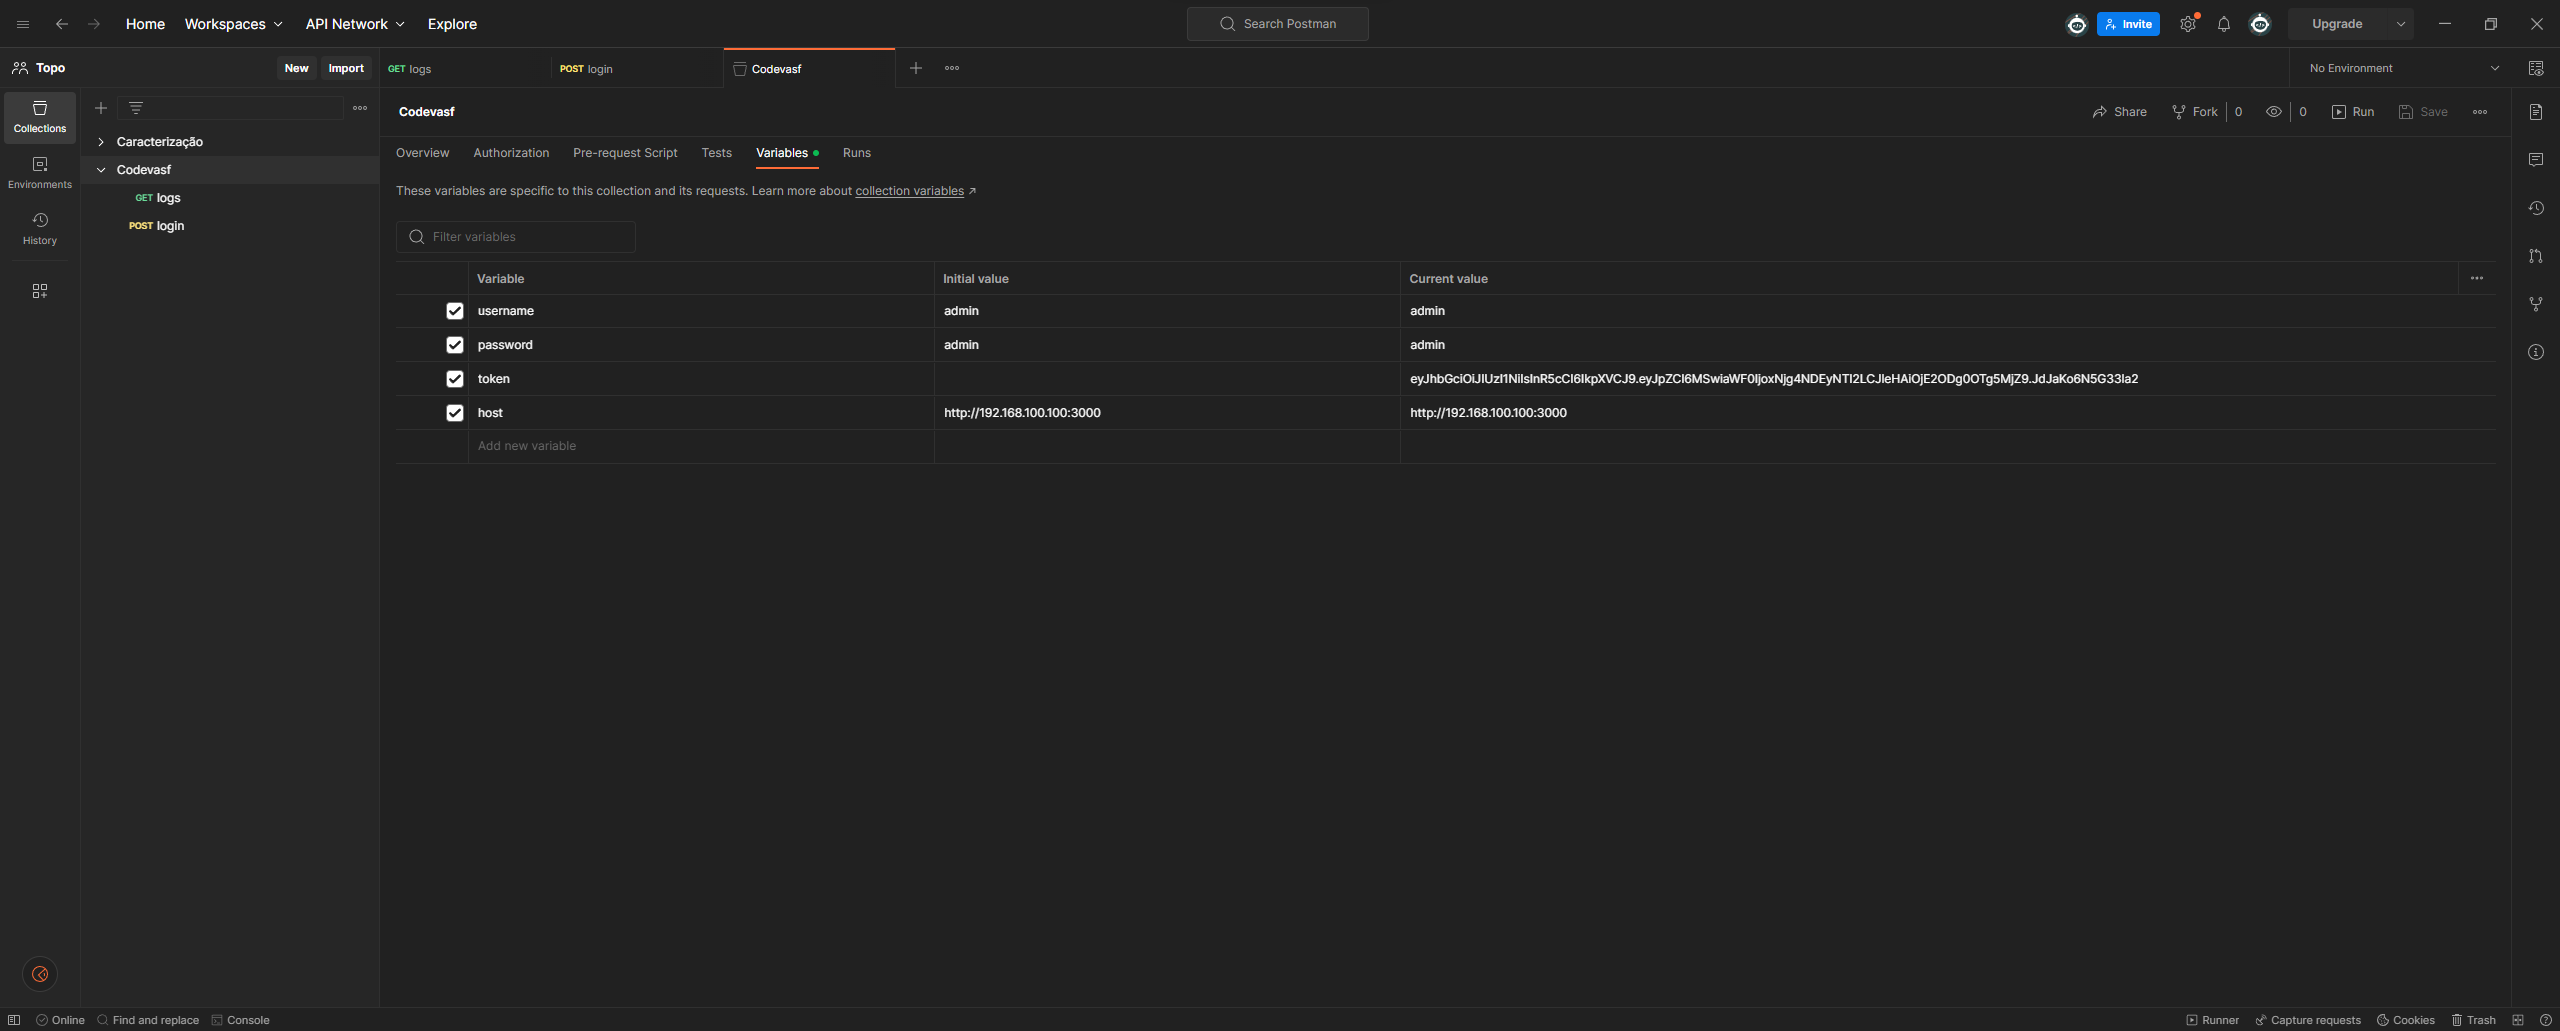Uncheck the host variable checkbox
2560x1031 pixels.
pyautogui.click(x=455, y=413)
